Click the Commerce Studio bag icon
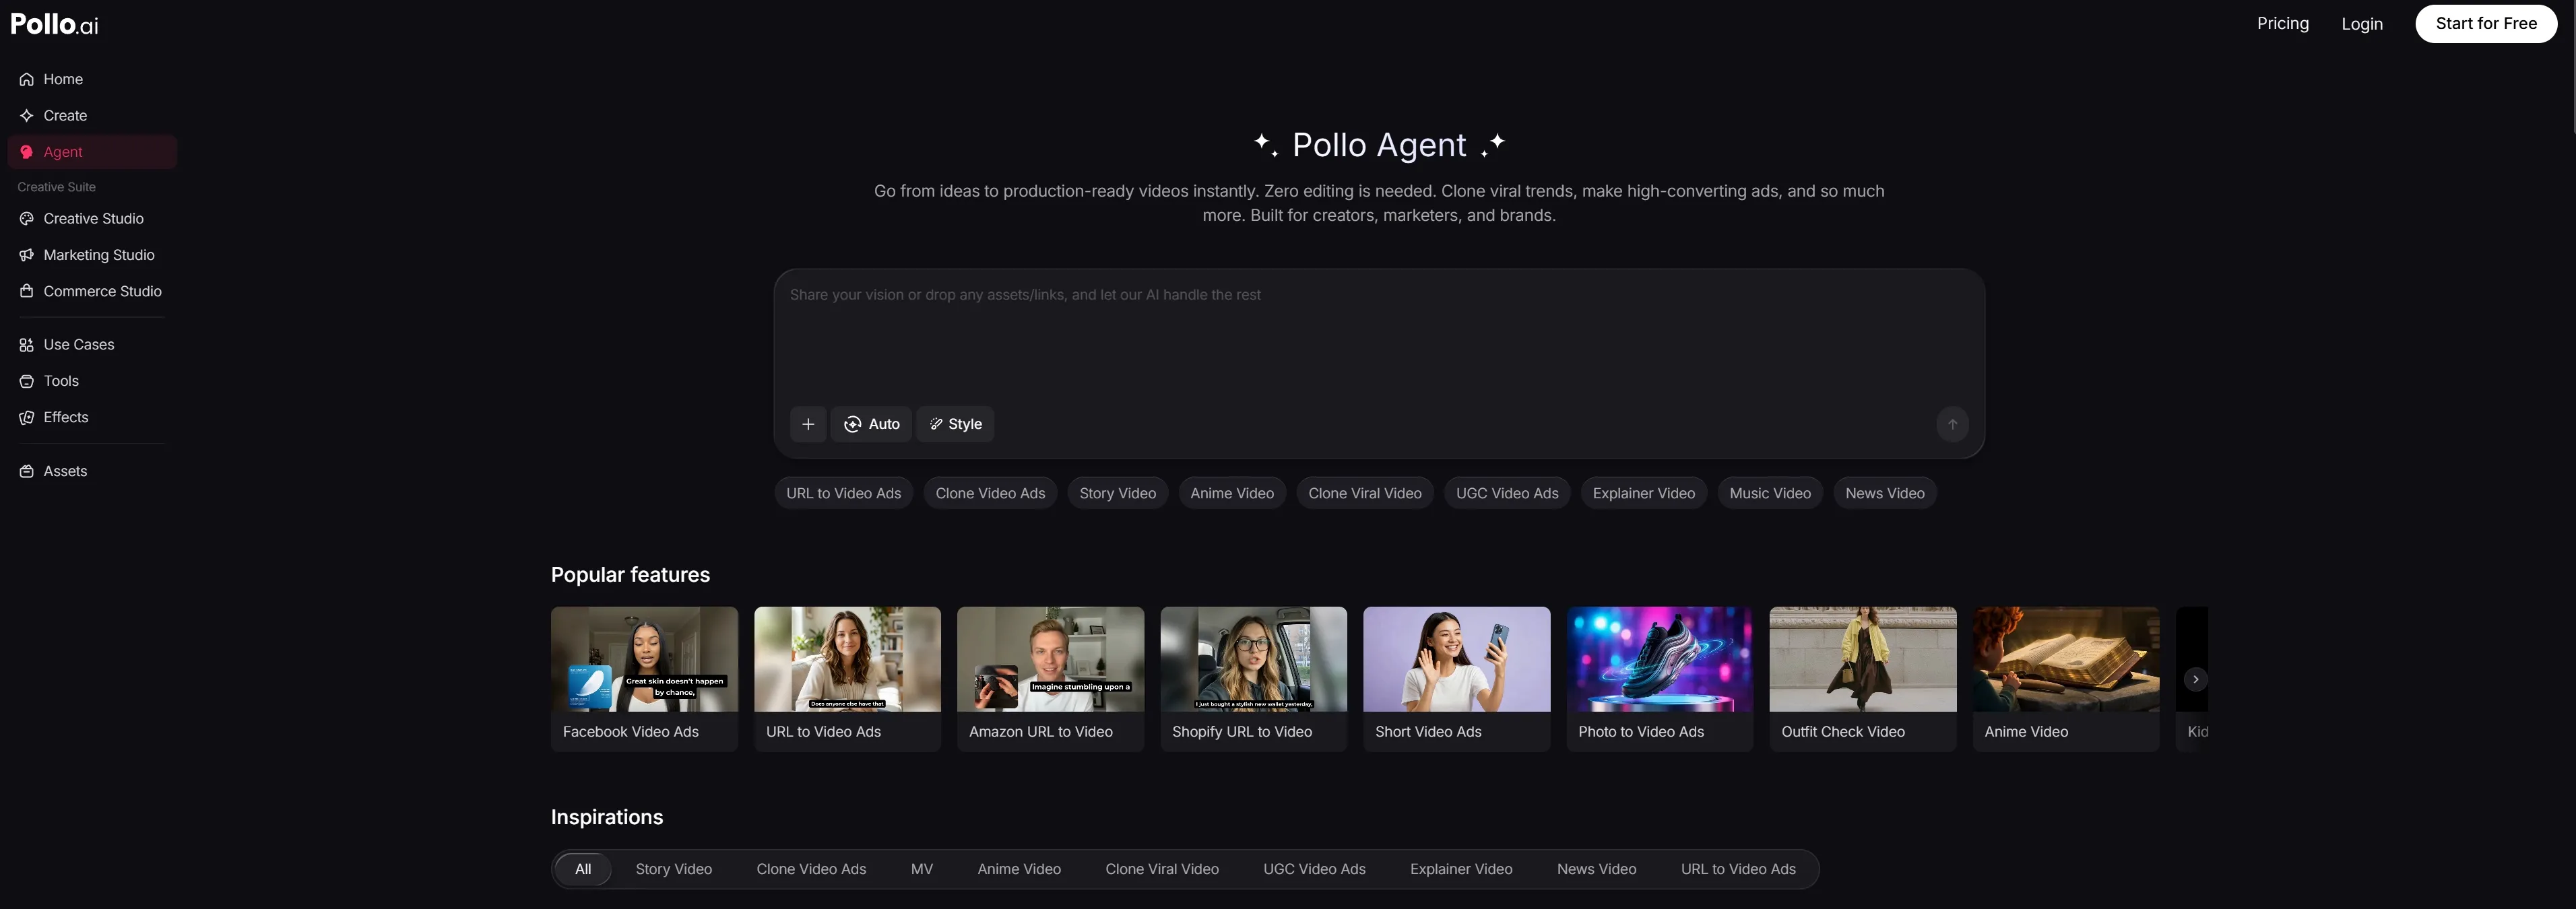2576x909 pixels. pos(27,291)
